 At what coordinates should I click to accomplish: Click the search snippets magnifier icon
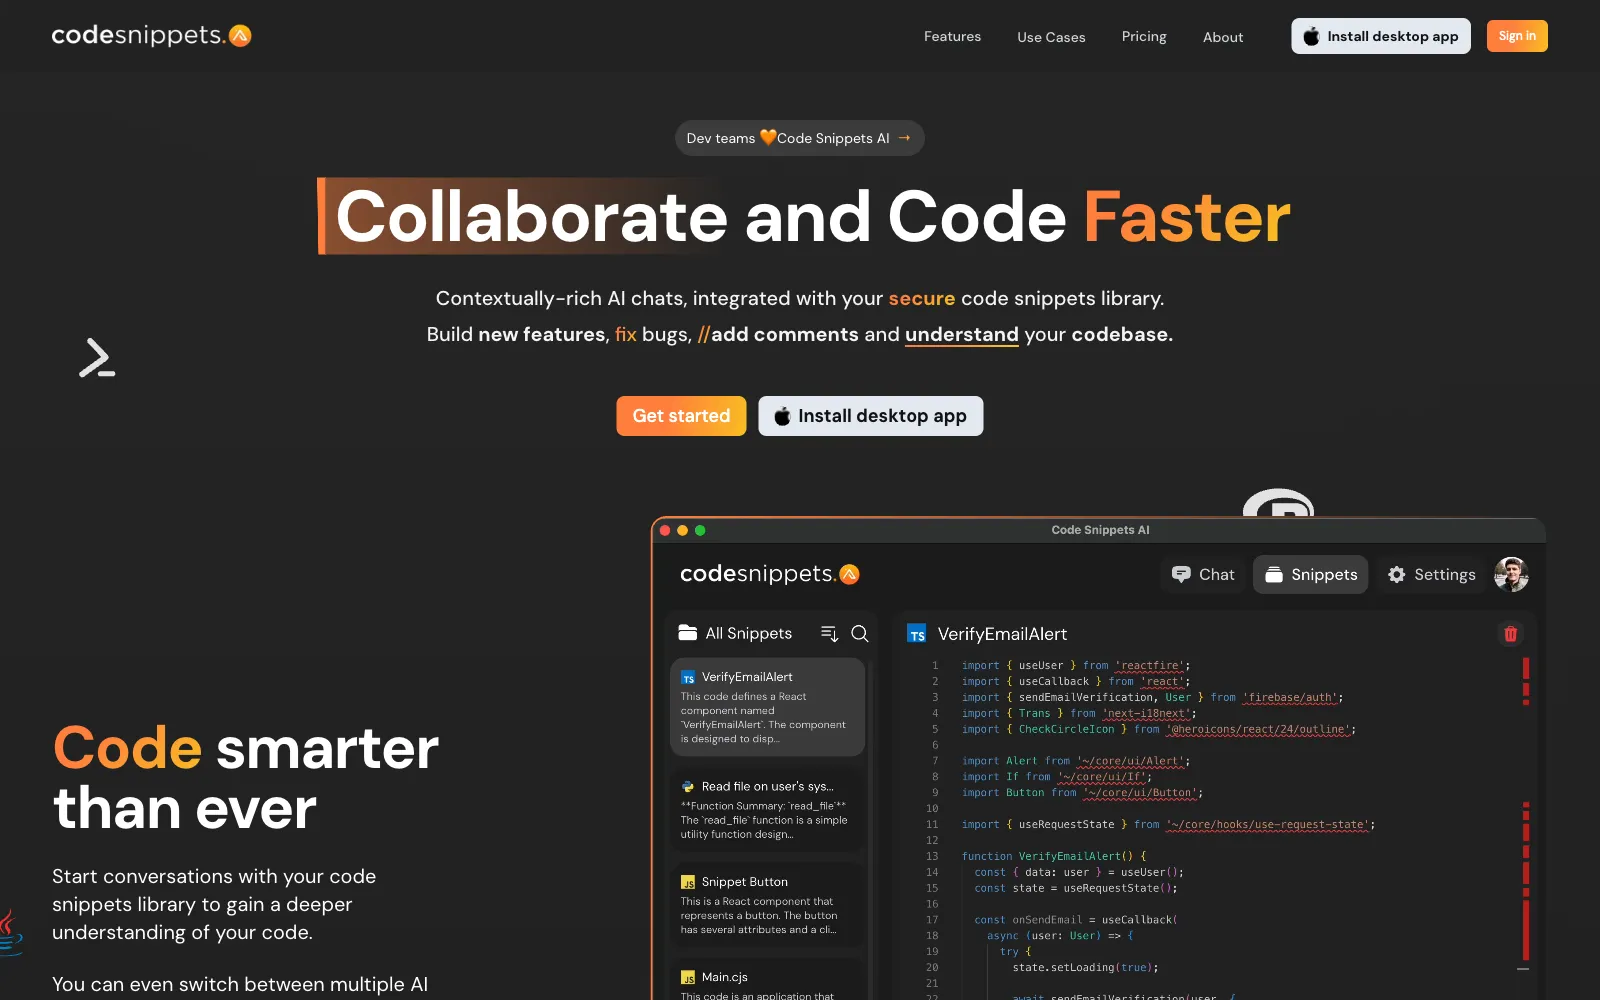pyautogui.click(x=859, y=633)
